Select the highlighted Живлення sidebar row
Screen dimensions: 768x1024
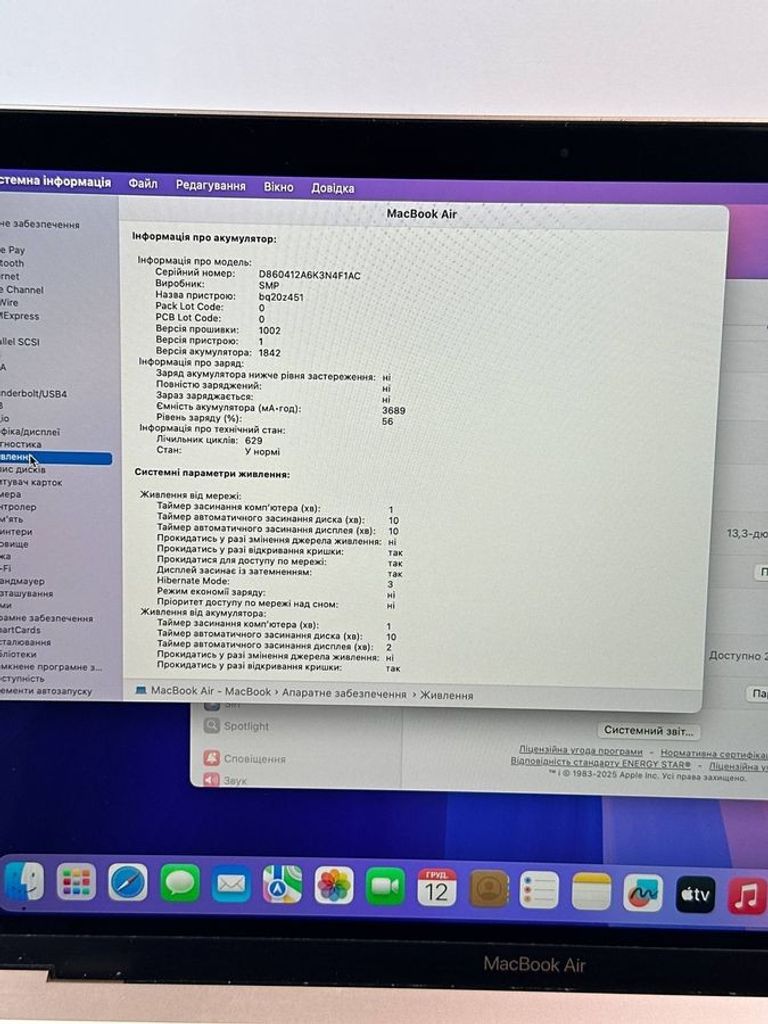(x=56, y=458)
